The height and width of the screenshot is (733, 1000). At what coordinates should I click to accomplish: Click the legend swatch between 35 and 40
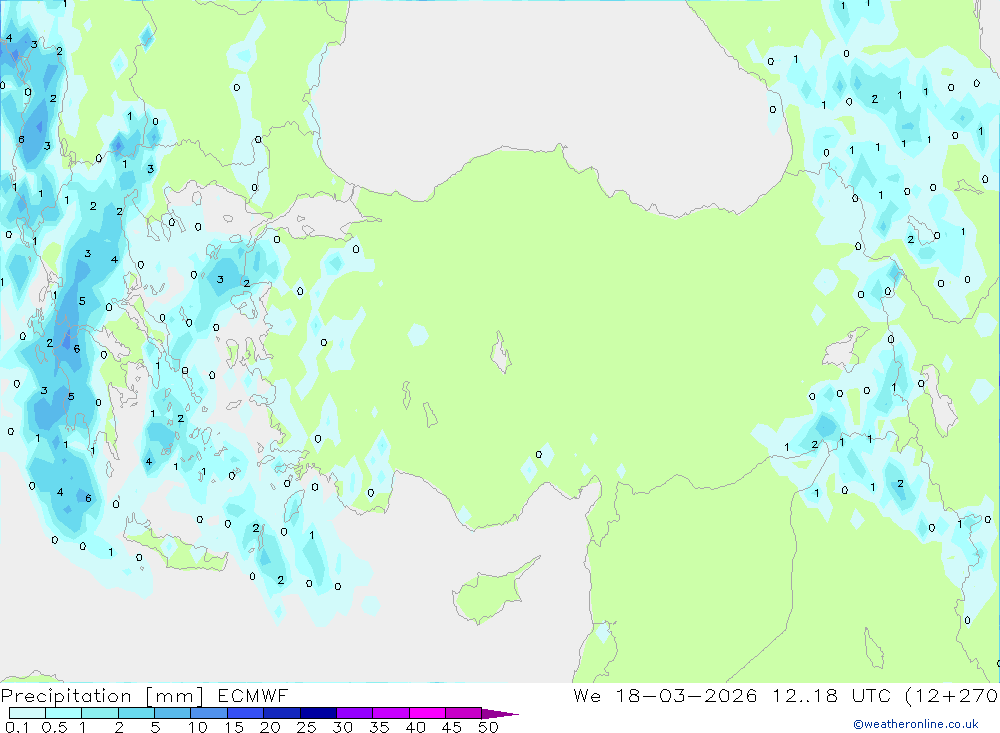[x=391, y=713]
